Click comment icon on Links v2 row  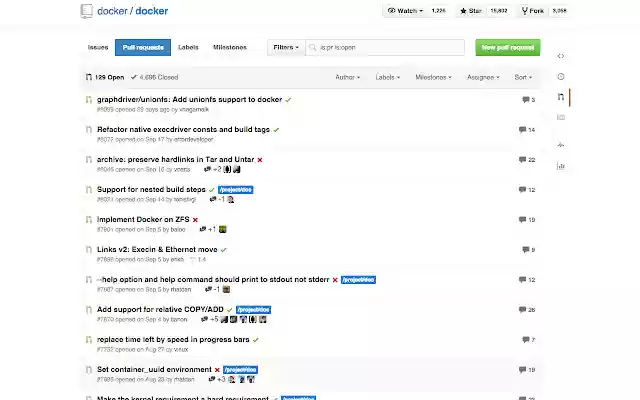[526, 250]
